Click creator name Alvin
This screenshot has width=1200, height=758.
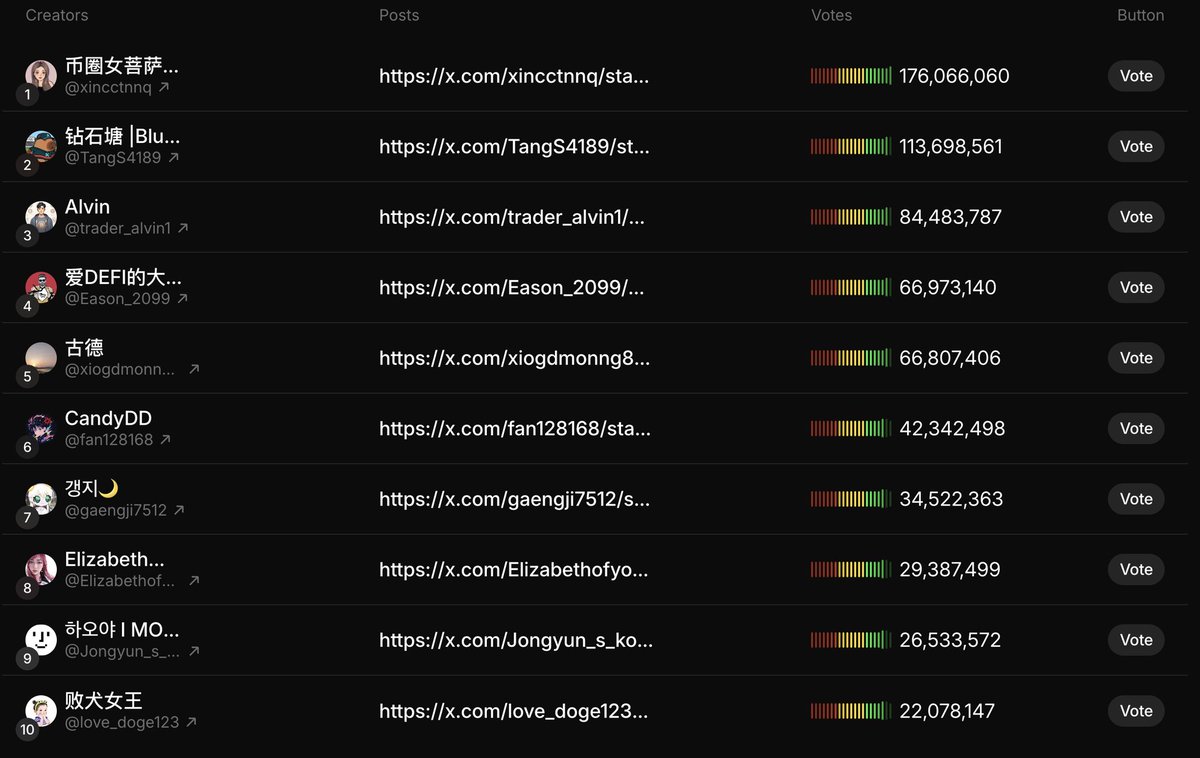click(x=87, y=207)
